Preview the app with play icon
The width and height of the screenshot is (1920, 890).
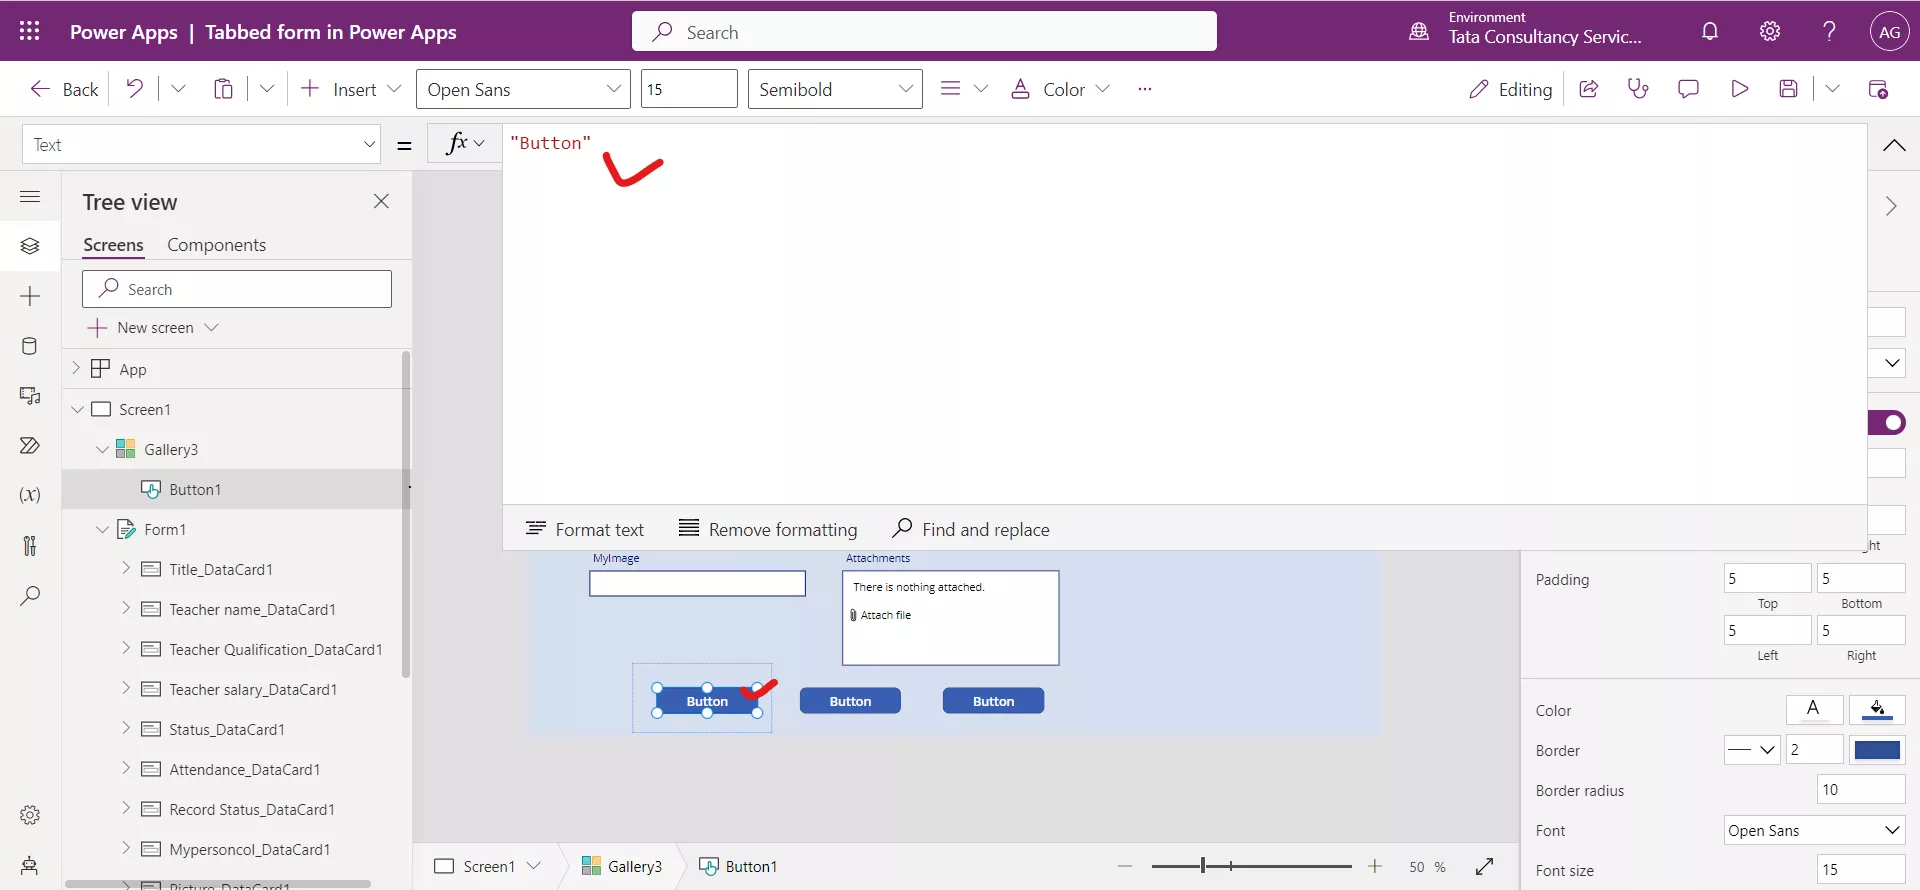coord(1739,89)
